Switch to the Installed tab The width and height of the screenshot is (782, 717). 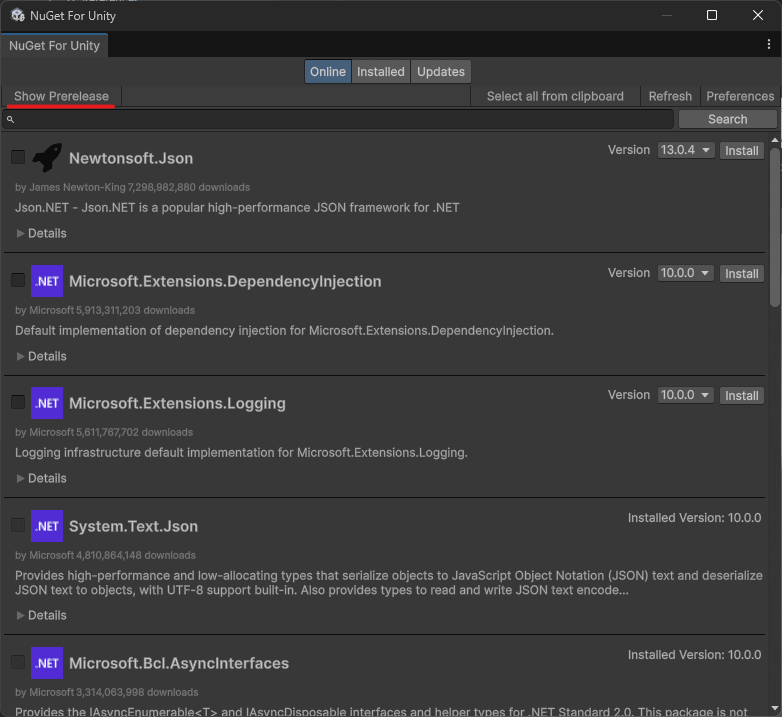pyautogui.click(x=381, y=72)
